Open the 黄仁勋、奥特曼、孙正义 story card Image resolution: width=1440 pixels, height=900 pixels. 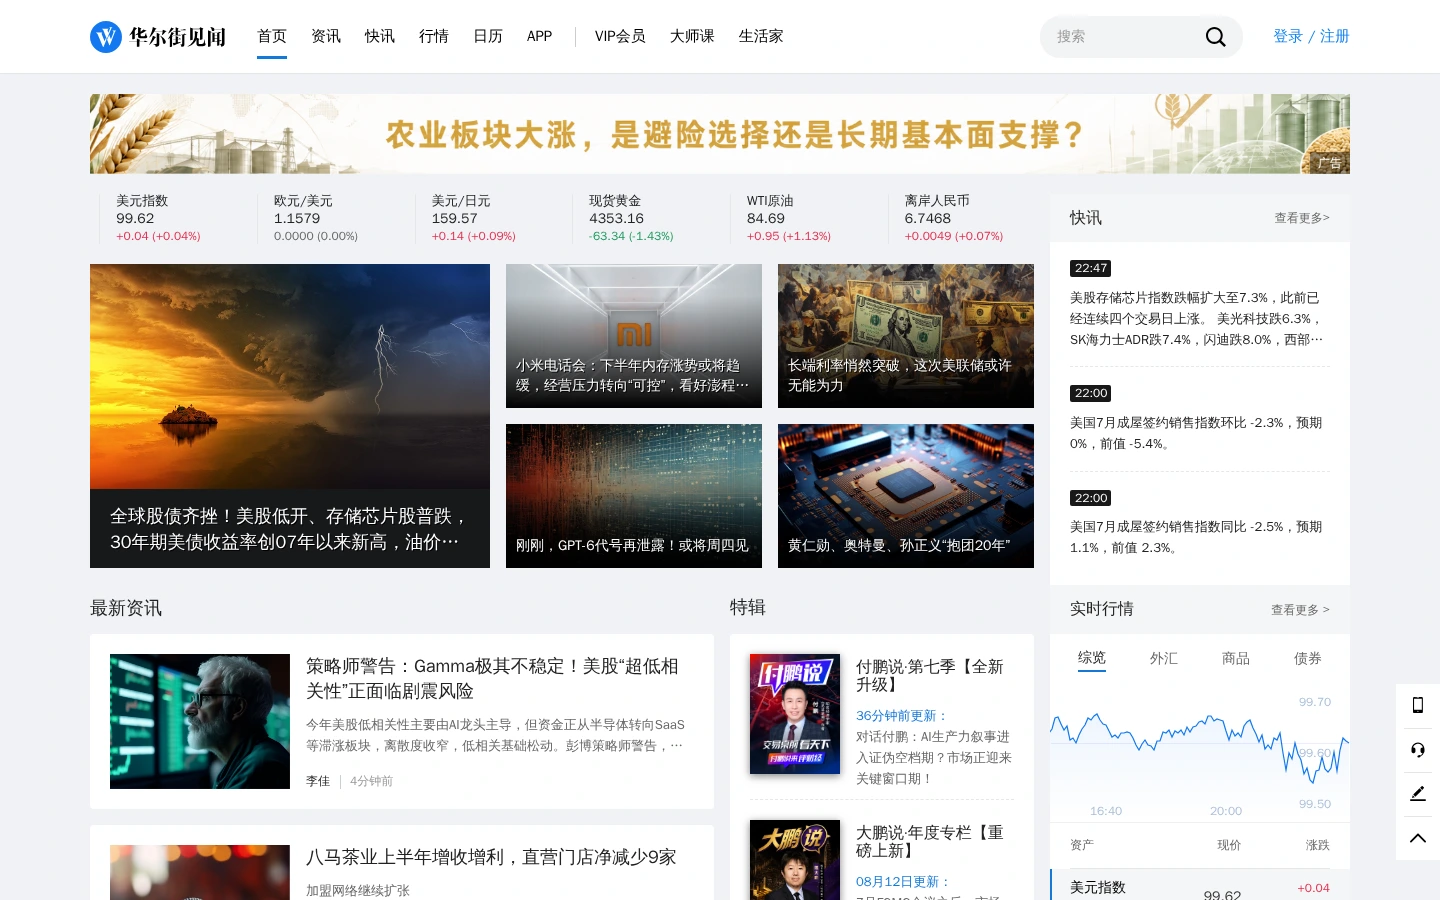click(906, 496)
